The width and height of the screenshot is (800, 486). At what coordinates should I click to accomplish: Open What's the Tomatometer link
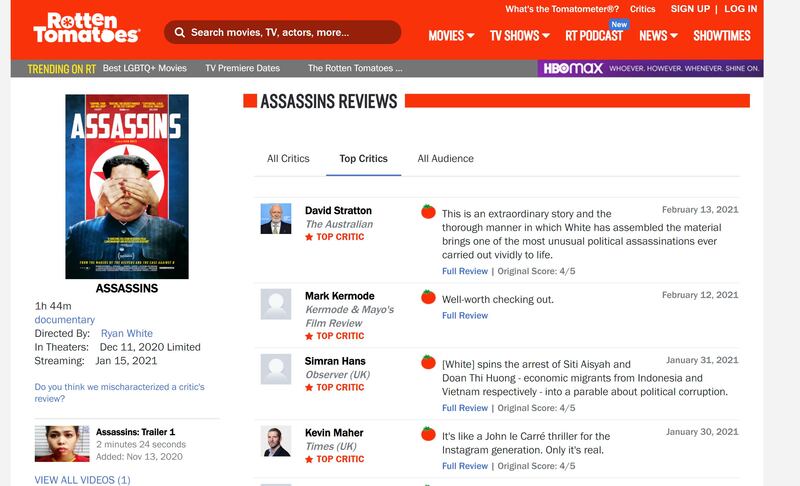pos(562,9)
